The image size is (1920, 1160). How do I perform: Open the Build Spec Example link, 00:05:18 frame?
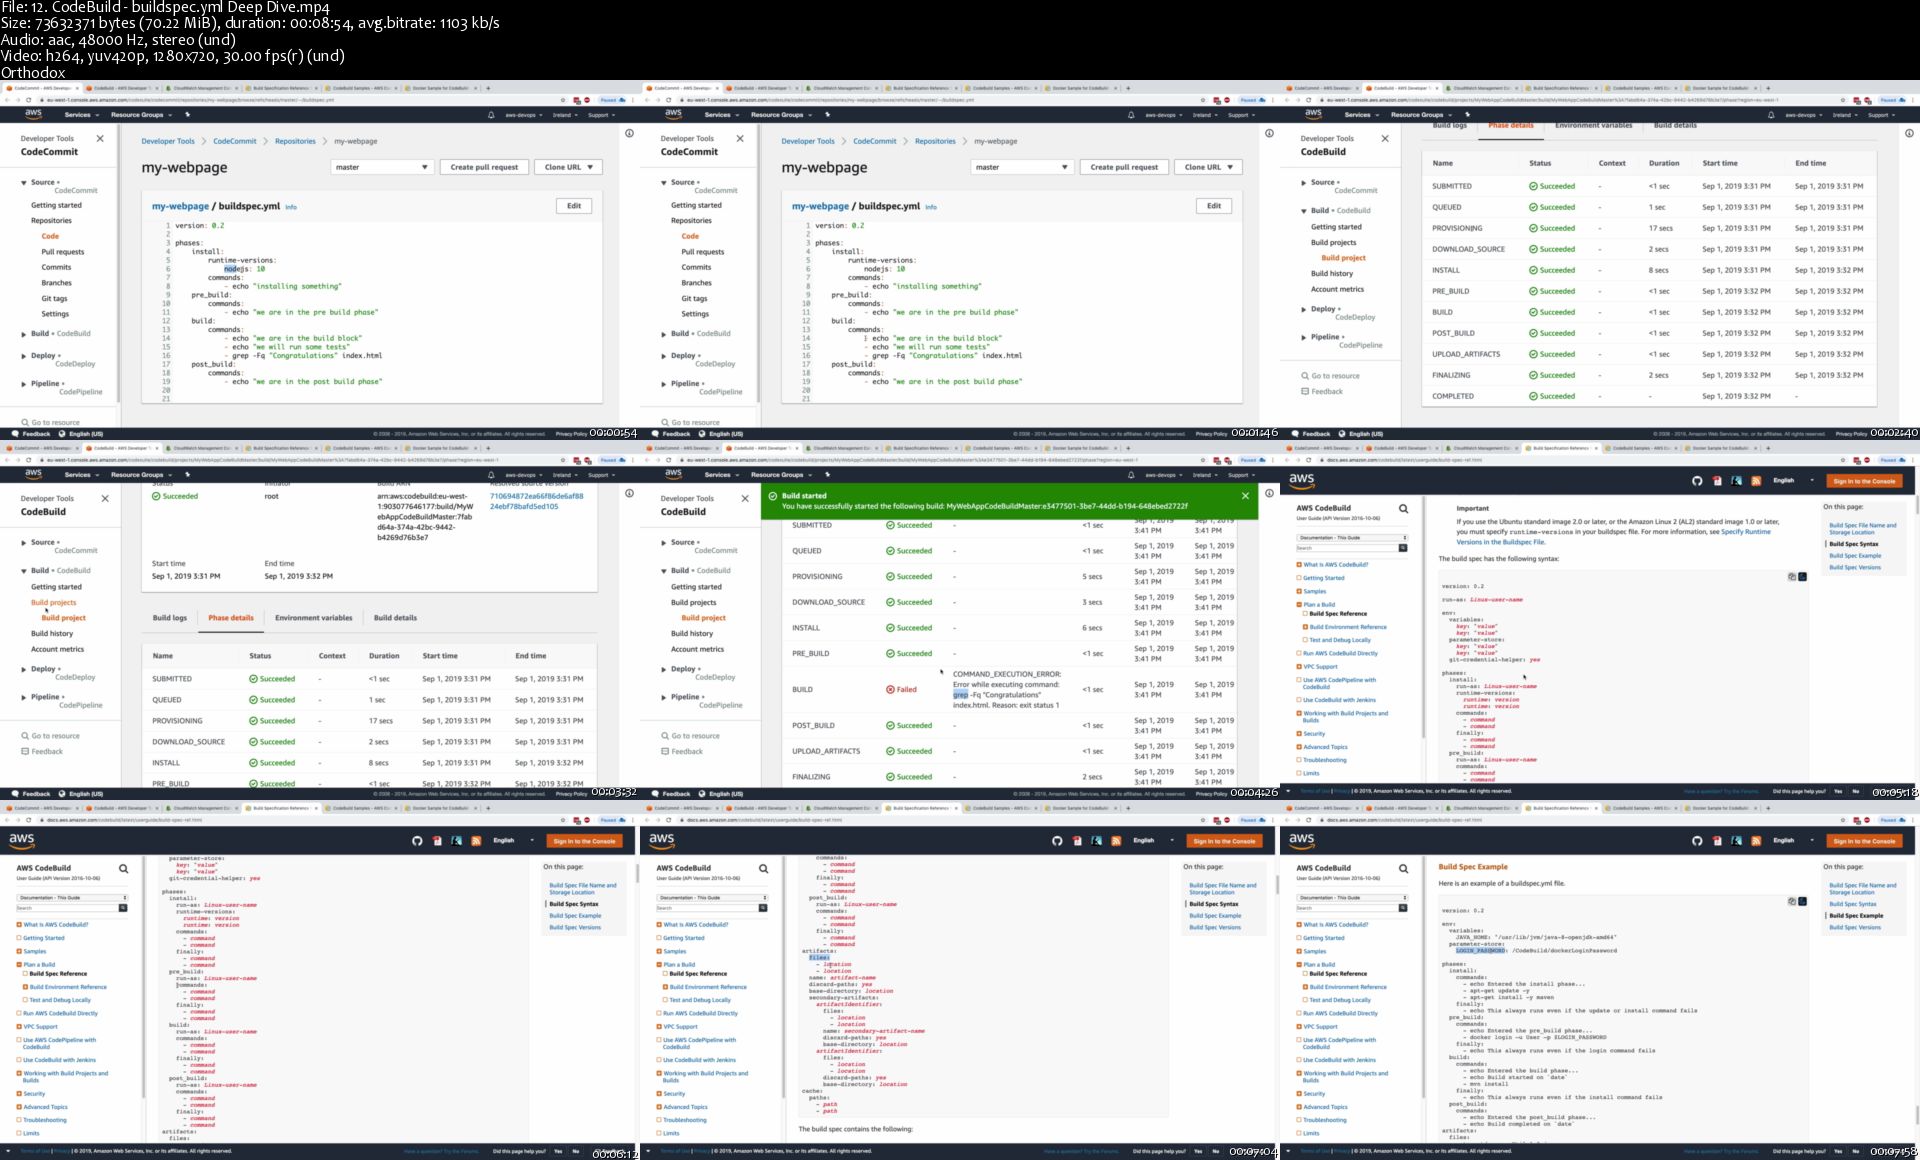[1855, 556]
